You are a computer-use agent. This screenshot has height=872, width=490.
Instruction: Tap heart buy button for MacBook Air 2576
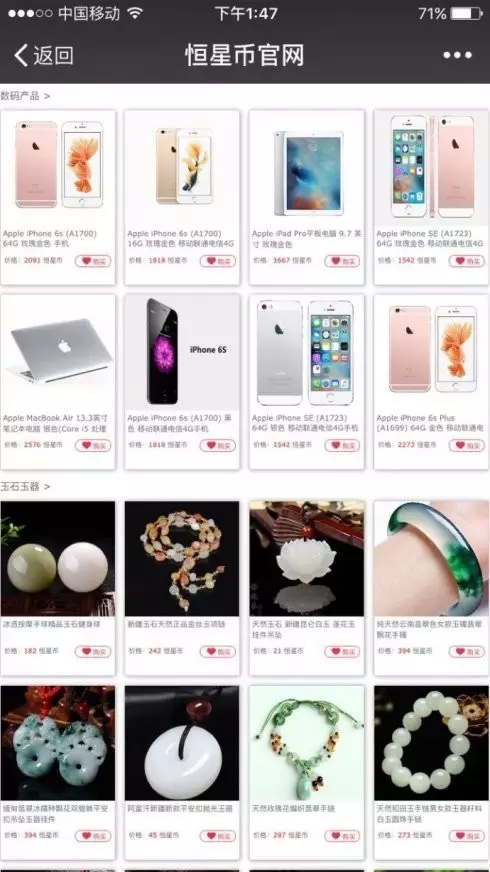pyautogui.click(x=93, y=445)
